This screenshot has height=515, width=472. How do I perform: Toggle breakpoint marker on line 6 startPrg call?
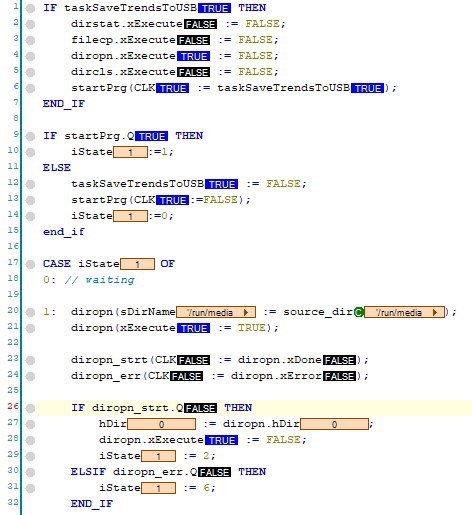[30, 88]
